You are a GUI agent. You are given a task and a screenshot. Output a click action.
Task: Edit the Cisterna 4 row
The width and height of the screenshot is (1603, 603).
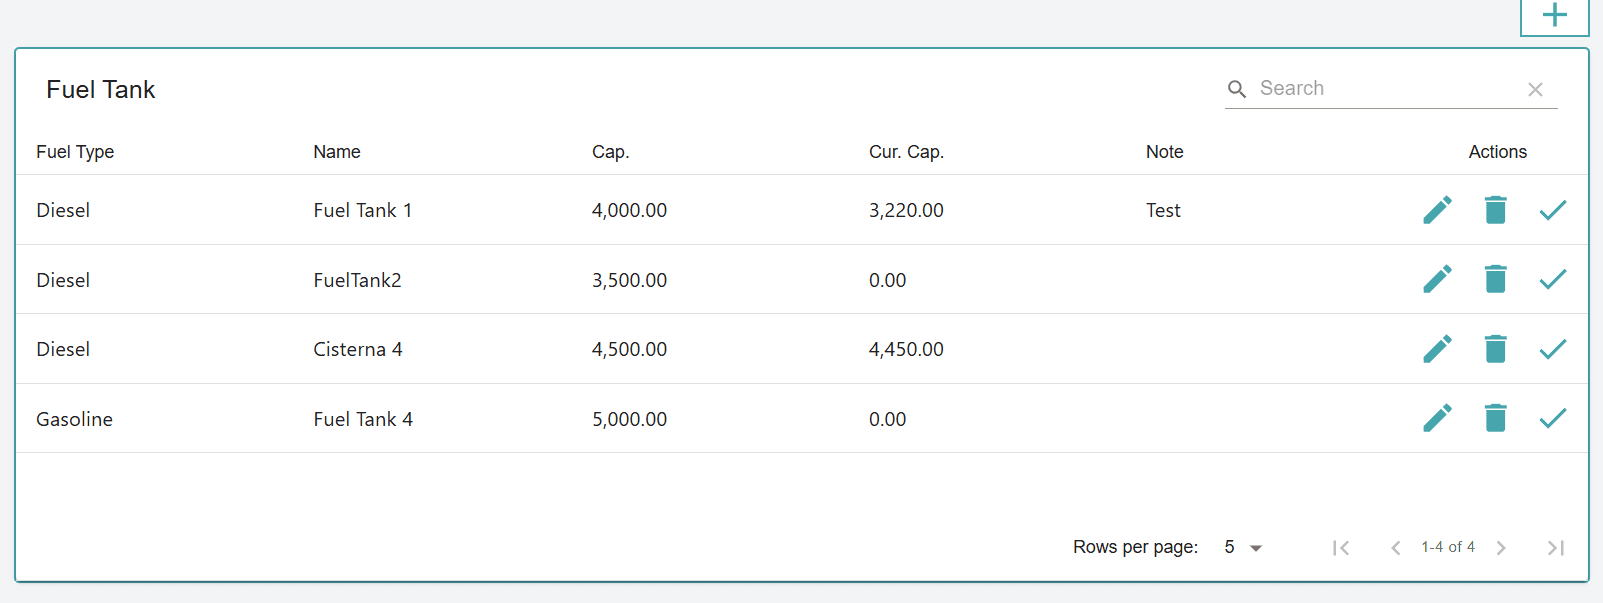point(1437,349)
